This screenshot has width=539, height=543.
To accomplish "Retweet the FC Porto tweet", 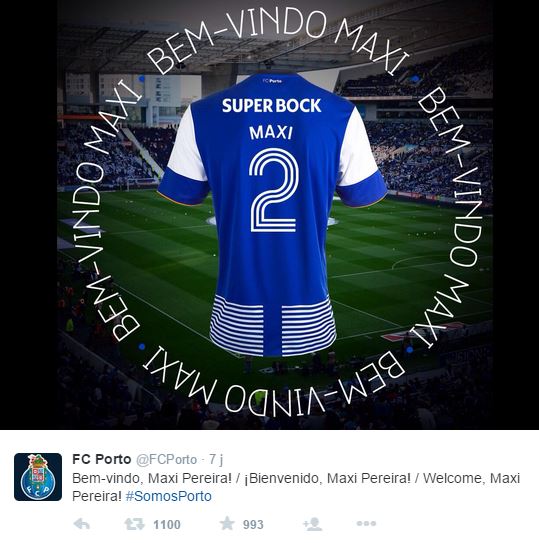I will 134,524.
